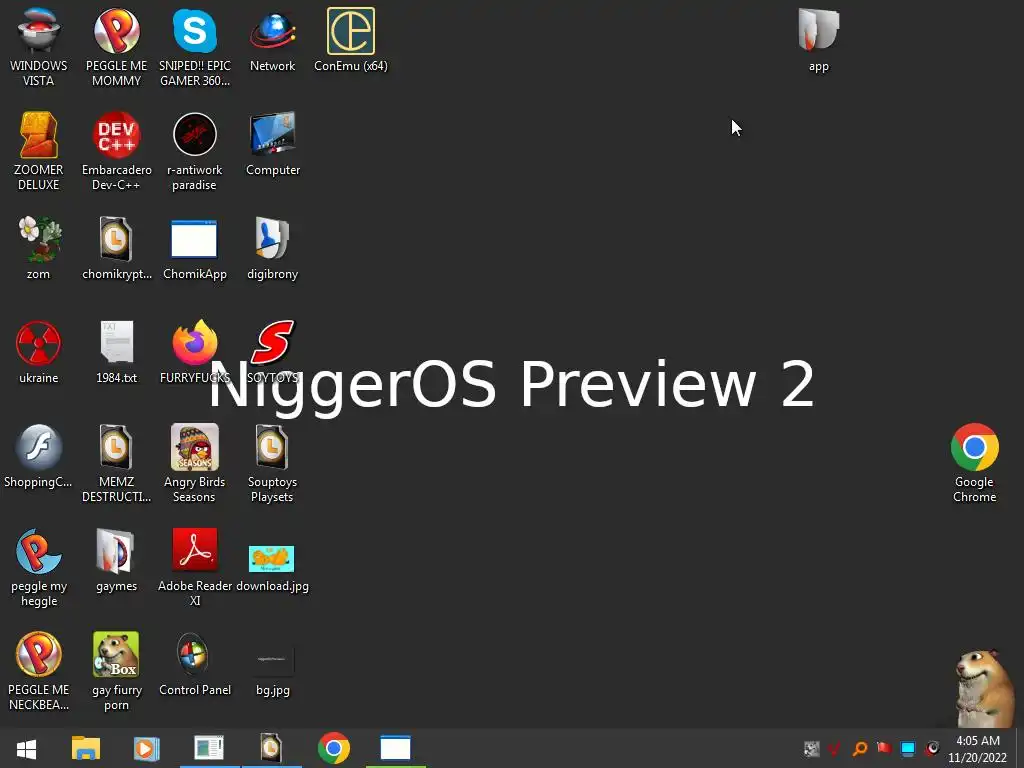Click the red checkmark tray icon
Screen dimensions: 1024x768
(835, 748)
